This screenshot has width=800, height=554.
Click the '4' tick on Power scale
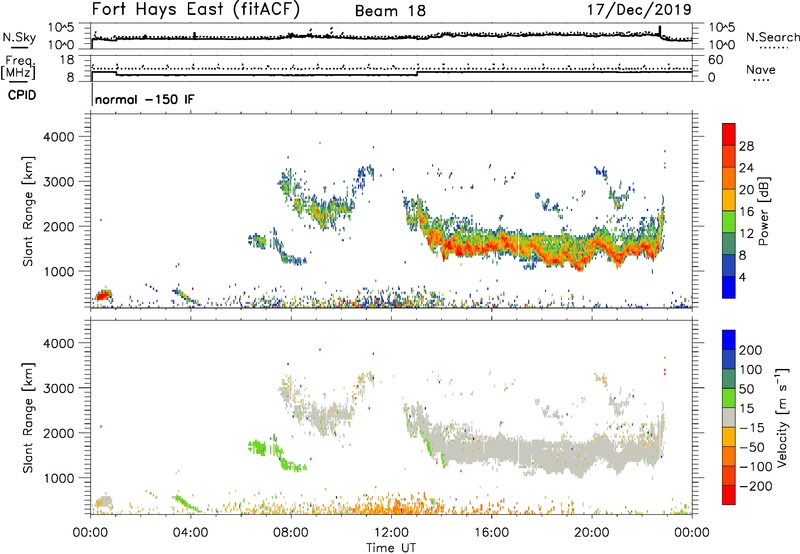point(742,277)
